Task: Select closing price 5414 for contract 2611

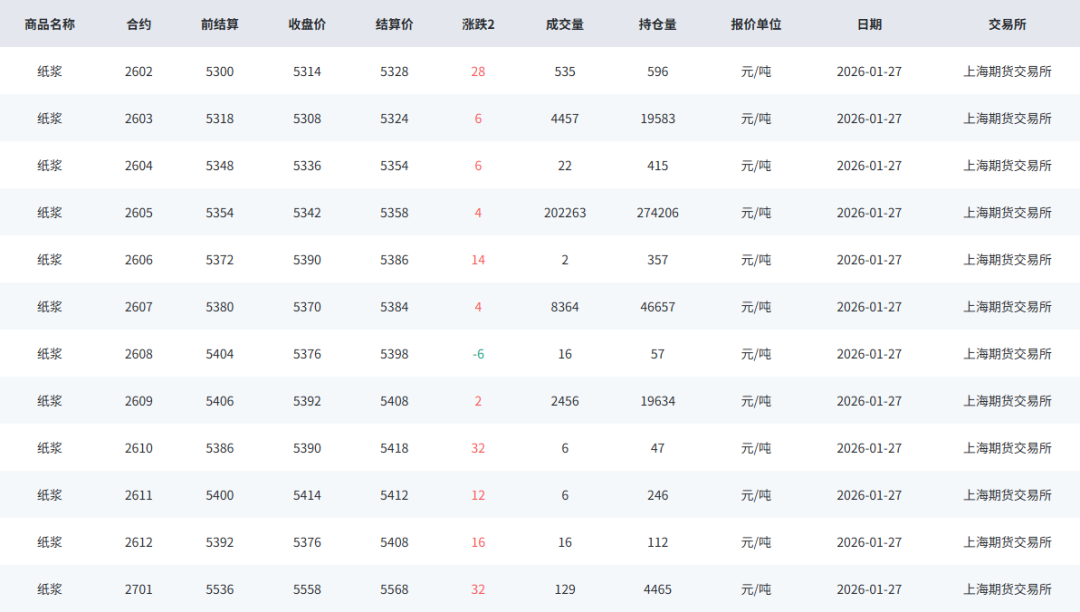Action: [307, 495]
